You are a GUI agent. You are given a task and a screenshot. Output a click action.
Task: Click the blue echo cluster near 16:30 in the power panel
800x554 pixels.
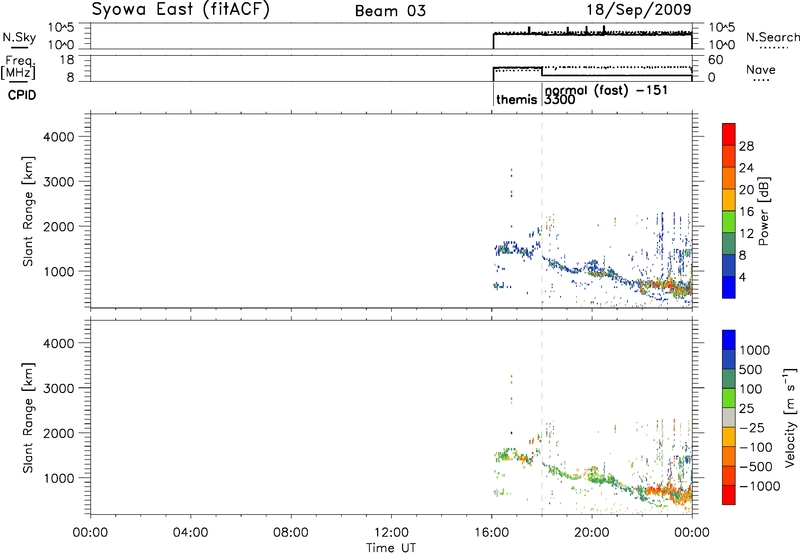(507, 249)
